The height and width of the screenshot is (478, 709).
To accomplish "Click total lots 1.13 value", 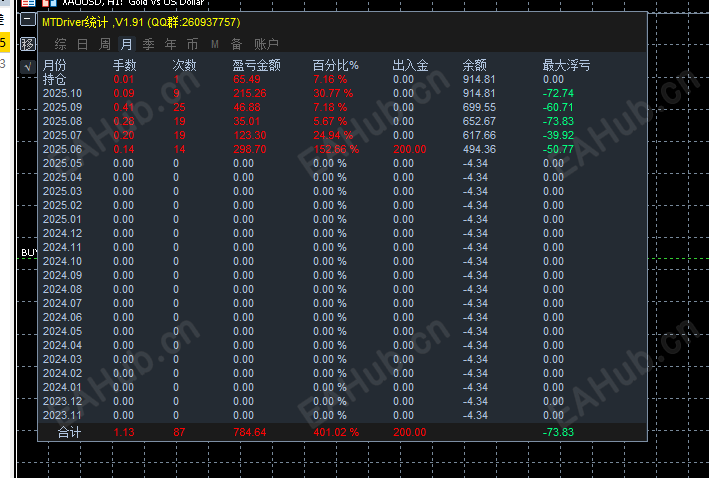I will 124,433.
